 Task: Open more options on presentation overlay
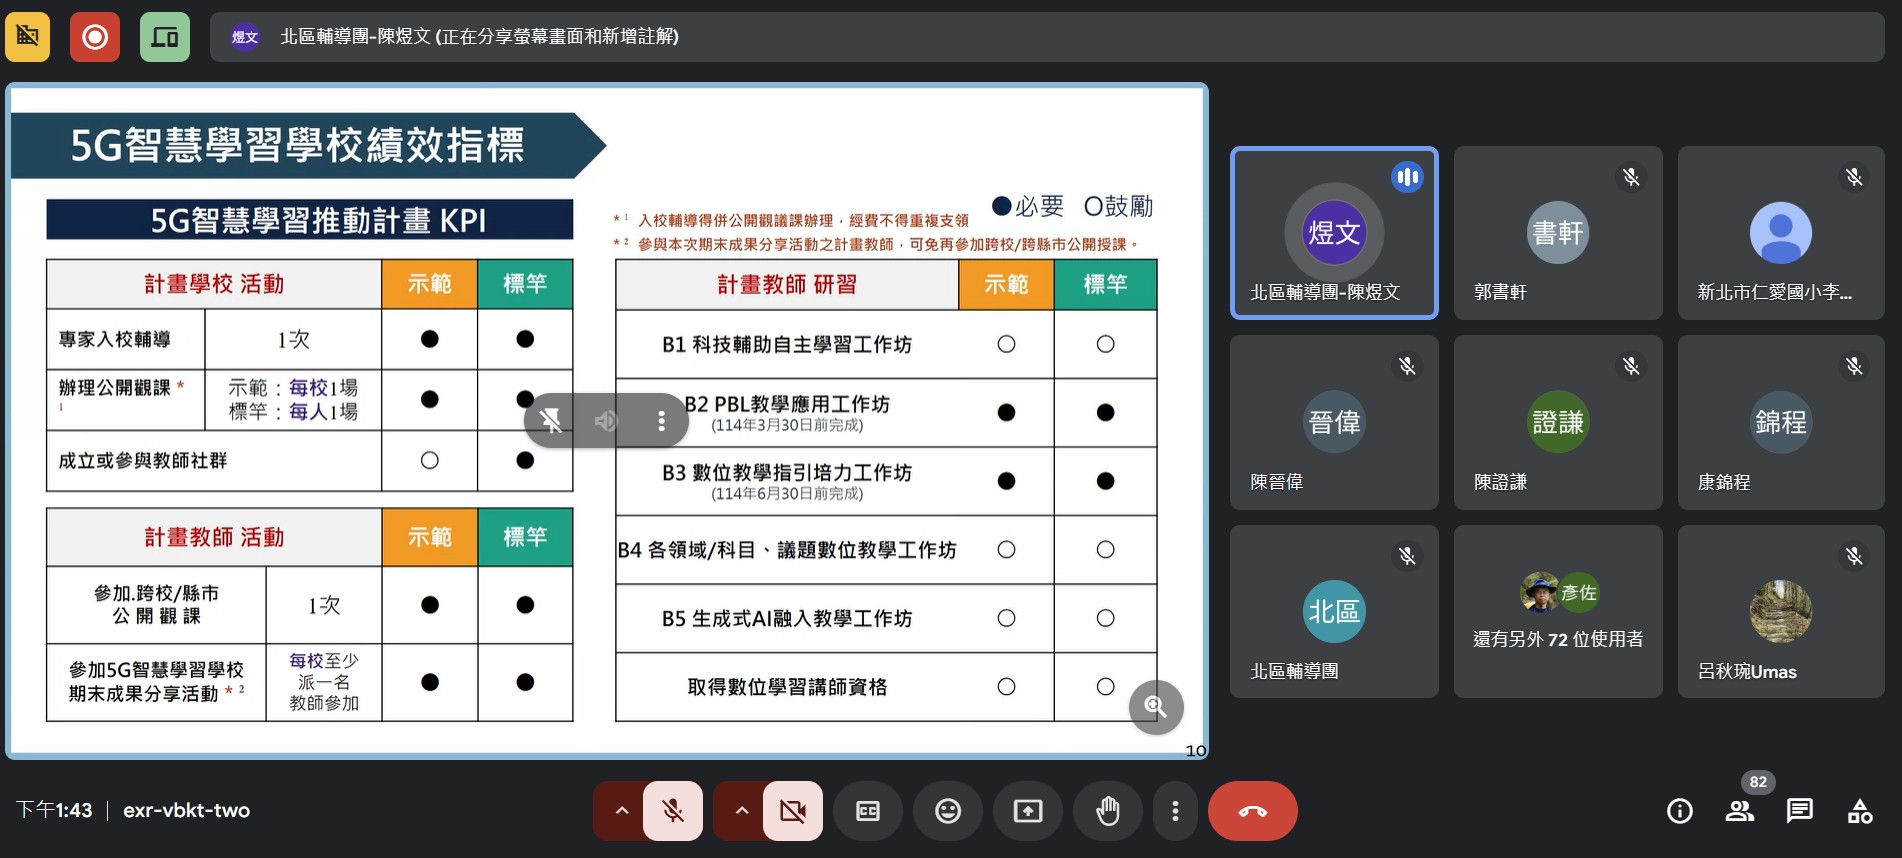(661, 421)
